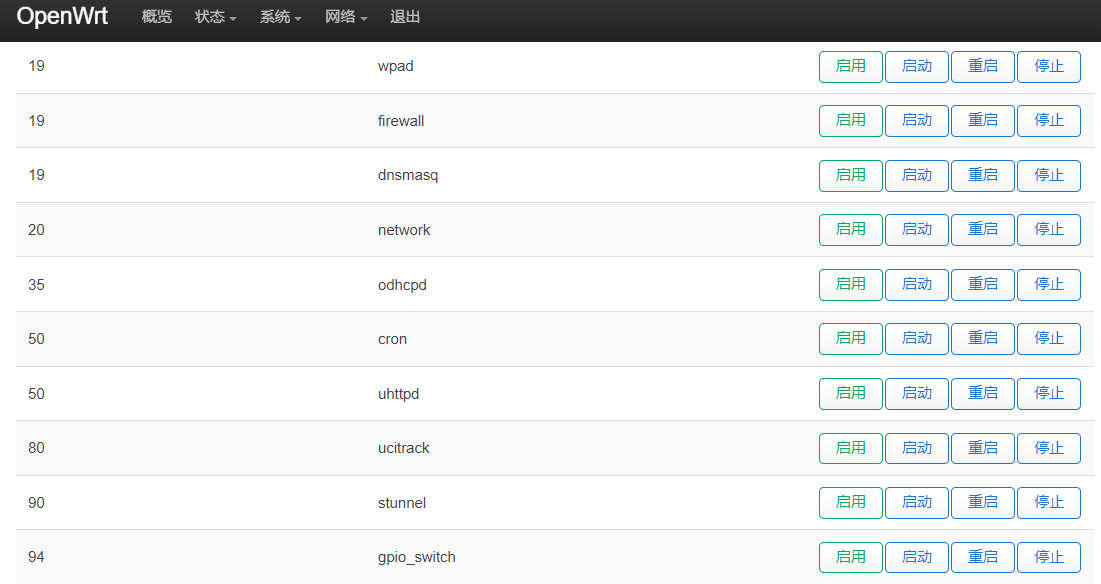The width and height of the screenshot is (1101, 584).
Task: Toggle 启用 for network service
Action: [850, 230]
